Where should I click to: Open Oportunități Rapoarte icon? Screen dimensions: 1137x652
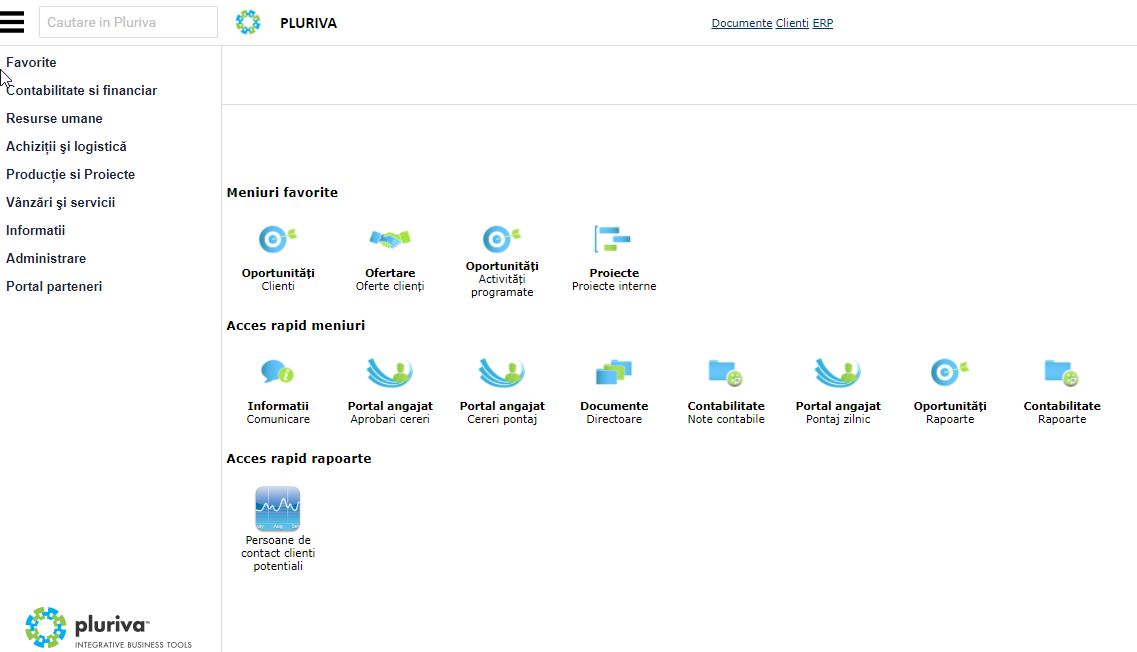coord(950,372)
